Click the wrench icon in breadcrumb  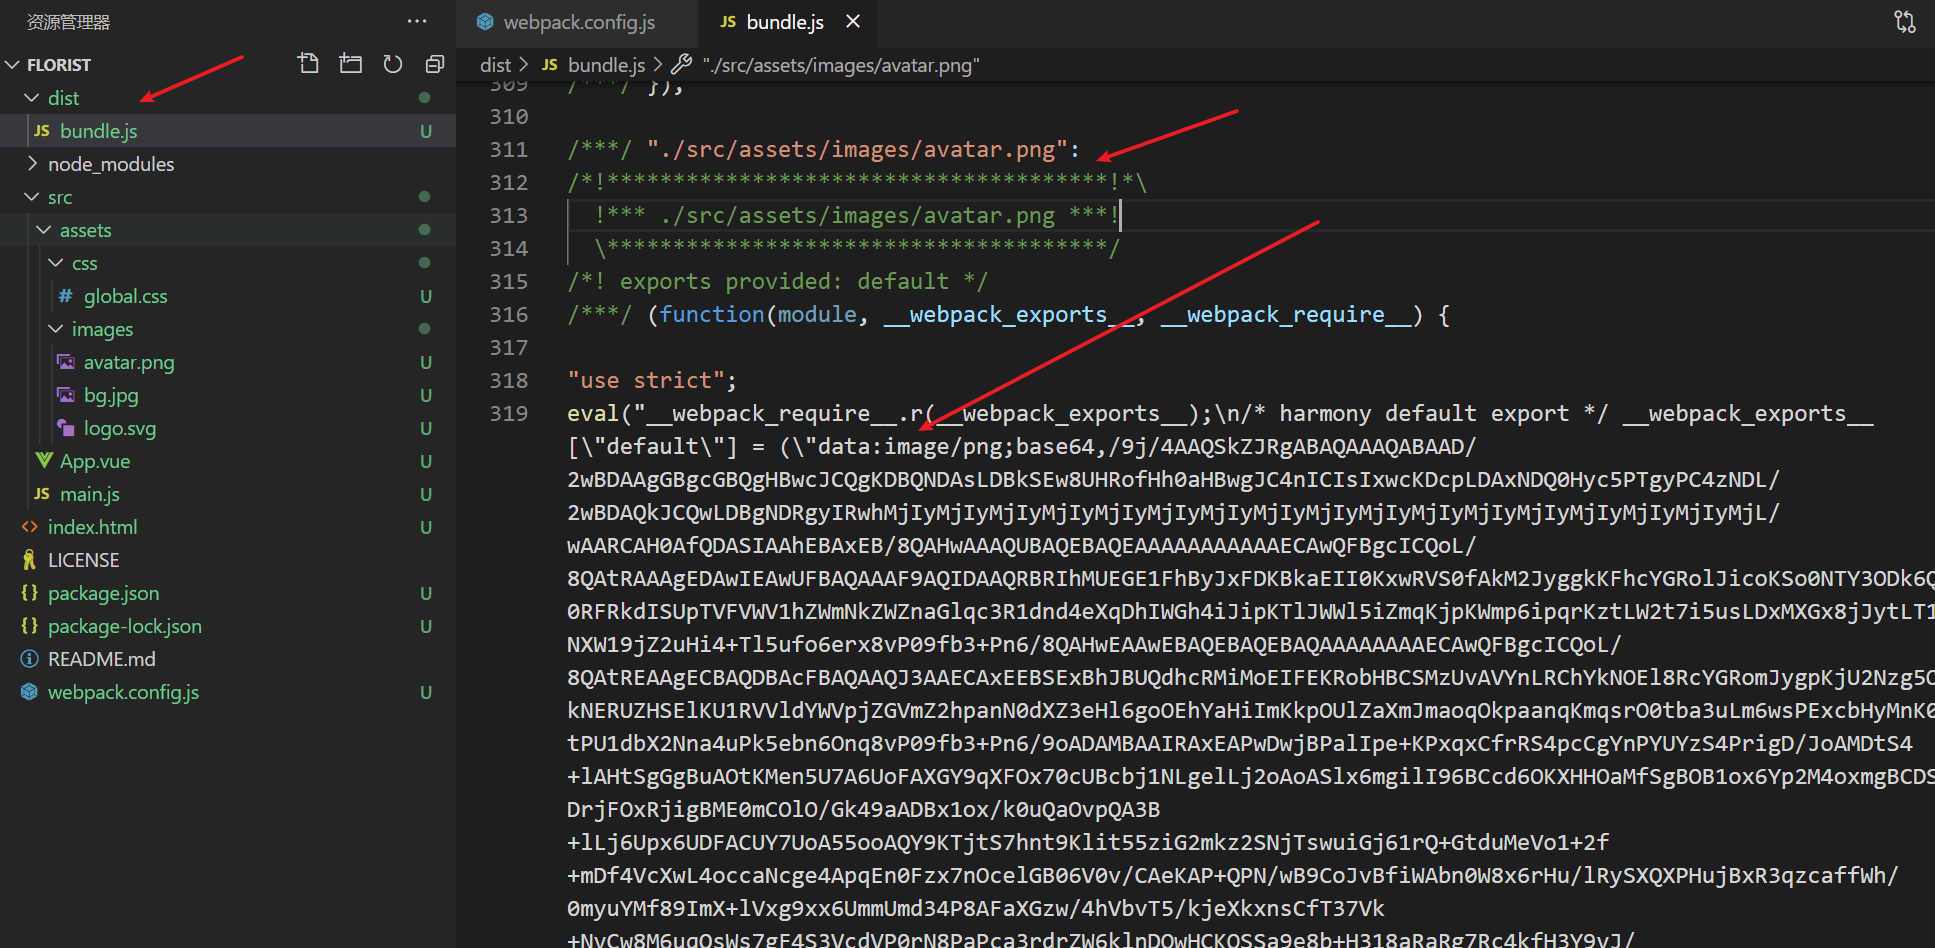[x=682, y=64]
